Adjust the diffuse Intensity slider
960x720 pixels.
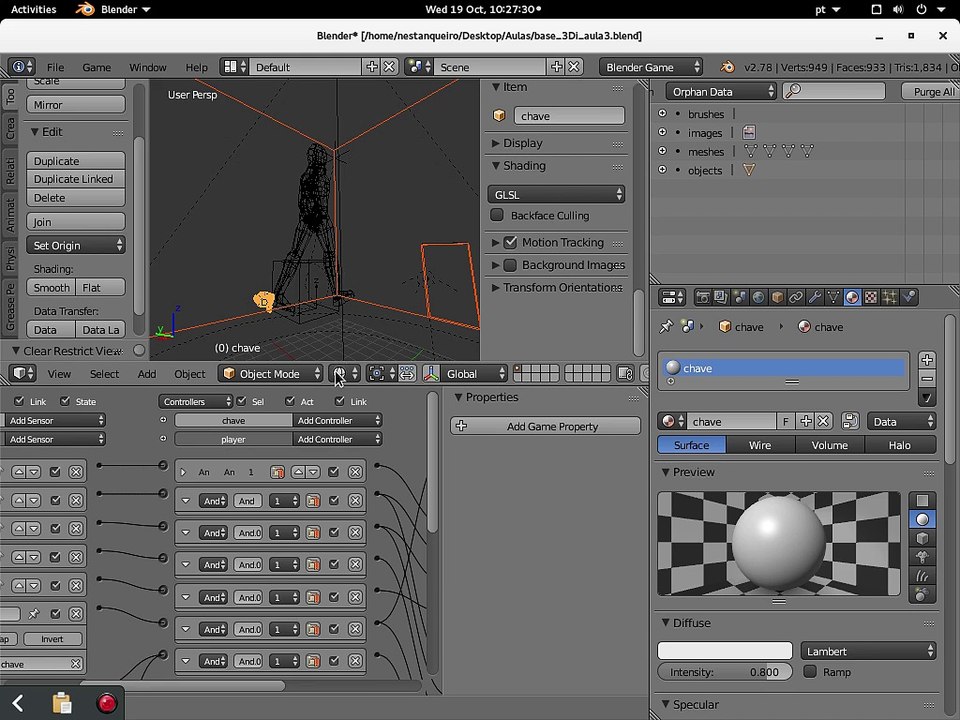[725, 672]
